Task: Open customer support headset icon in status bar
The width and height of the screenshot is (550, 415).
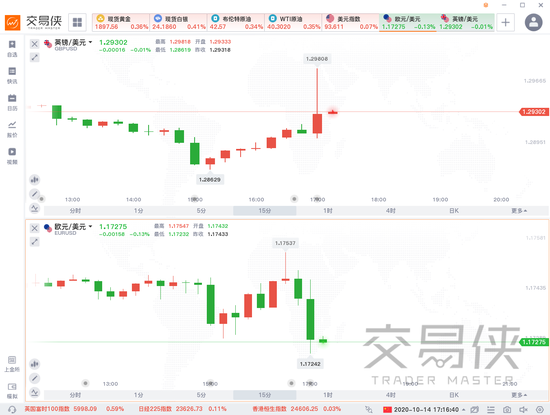Action: [12, 409]
